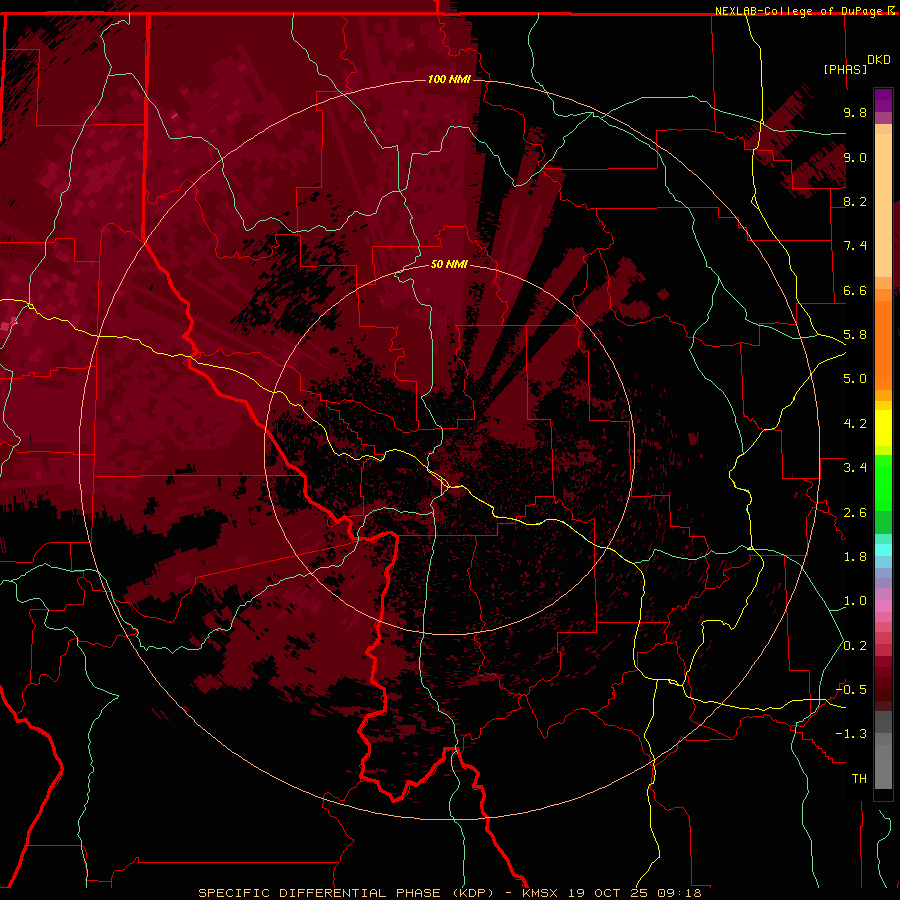Click the DKD unit label
Image resolution: width=900 pixels, height=900 pixels.
coord(878,60)
